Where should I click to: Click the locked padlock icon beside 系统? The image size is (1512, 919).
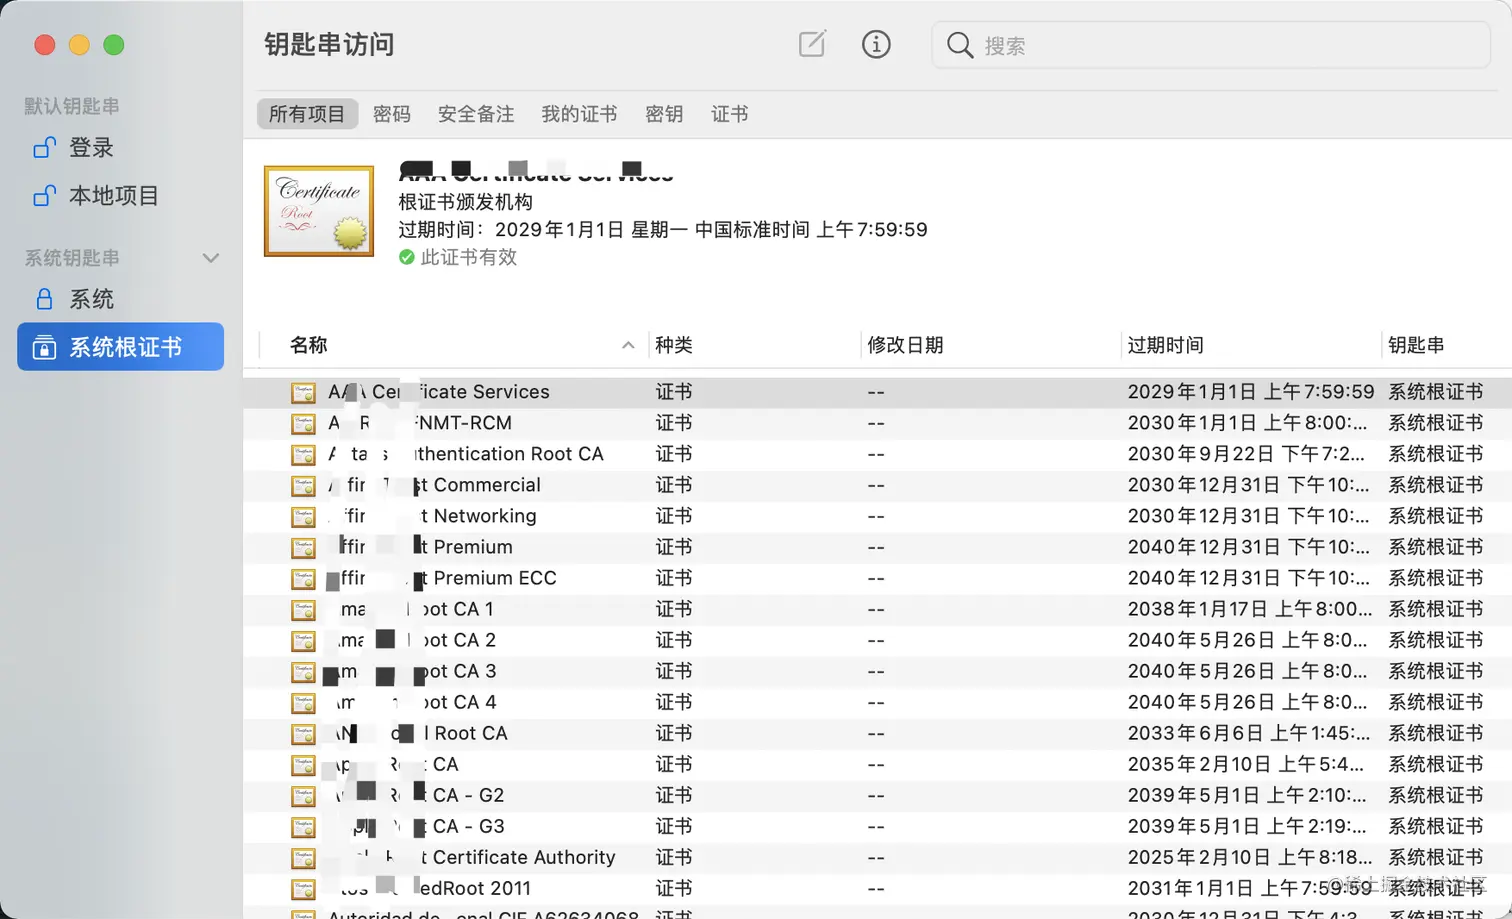click(44, 299)
